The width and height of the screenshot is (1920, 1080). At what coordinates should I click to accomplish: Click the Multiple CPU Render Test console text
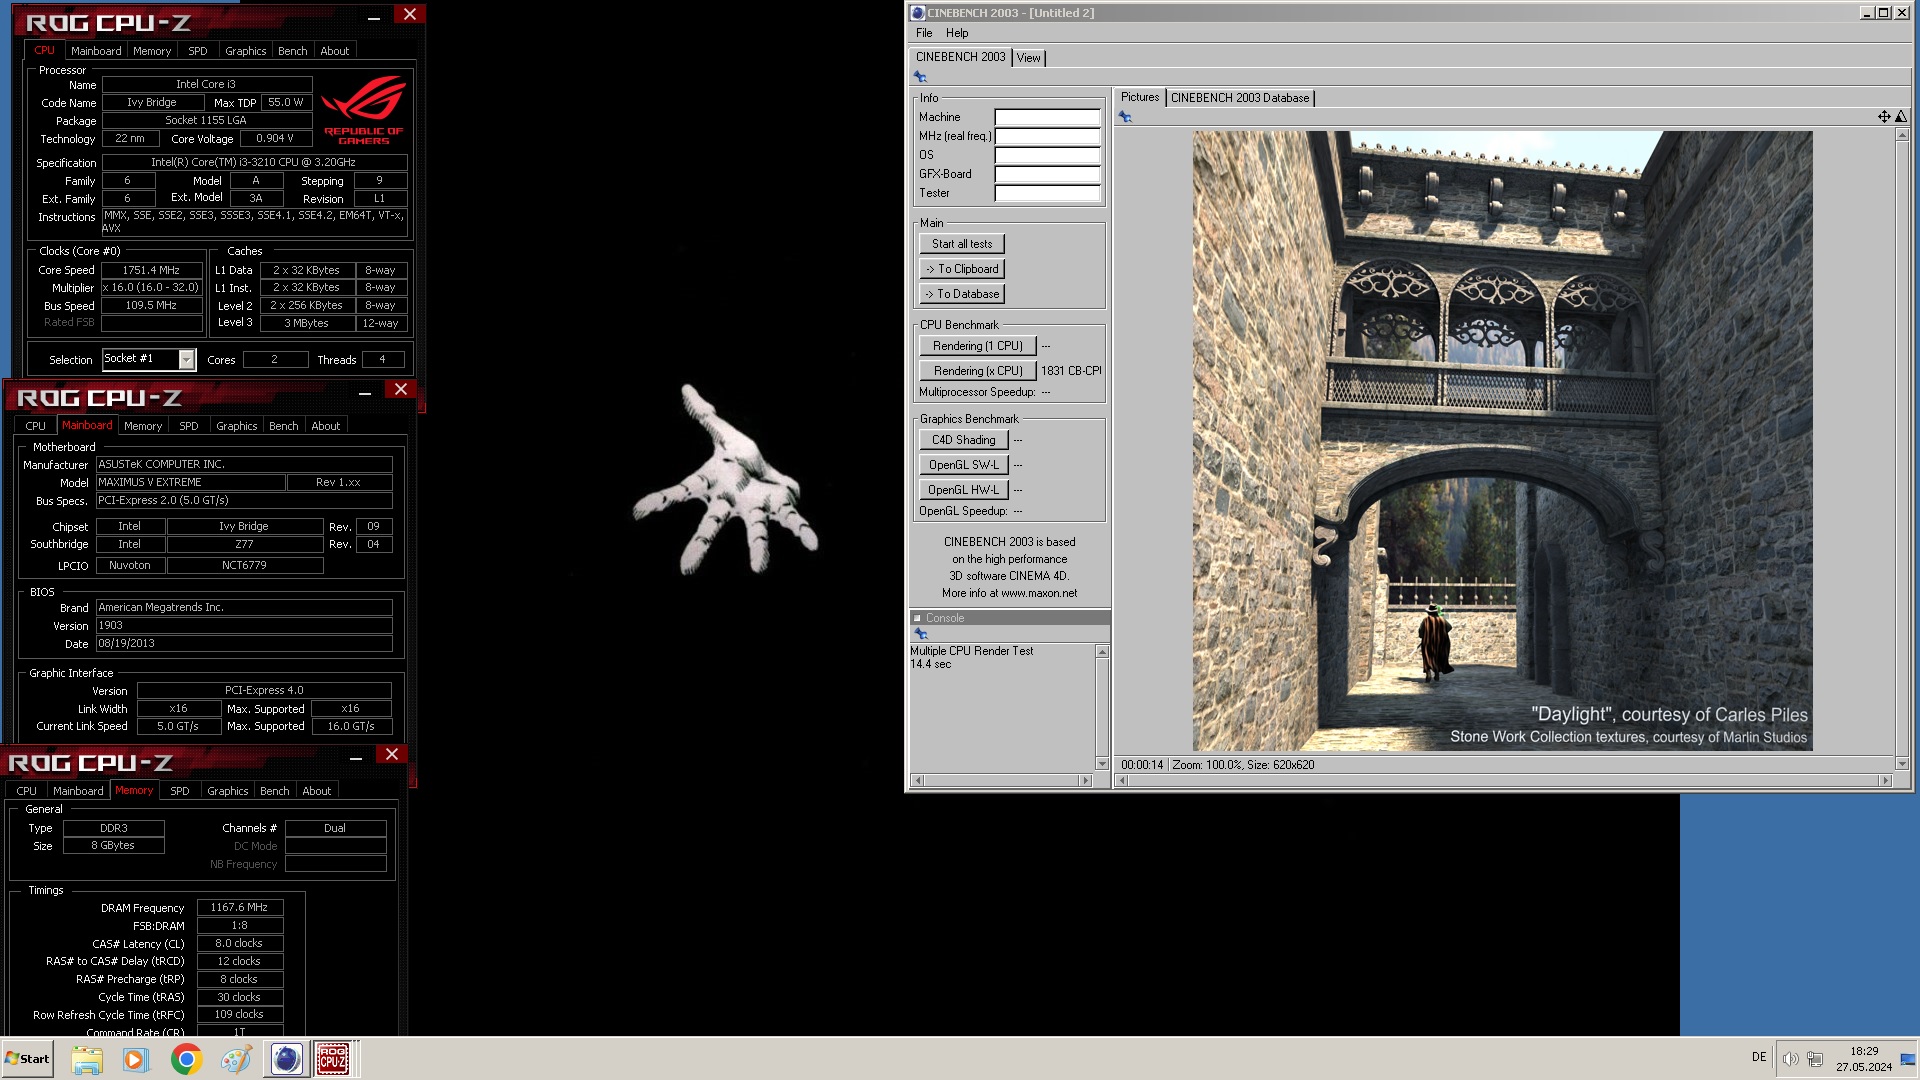pos(971,651)
